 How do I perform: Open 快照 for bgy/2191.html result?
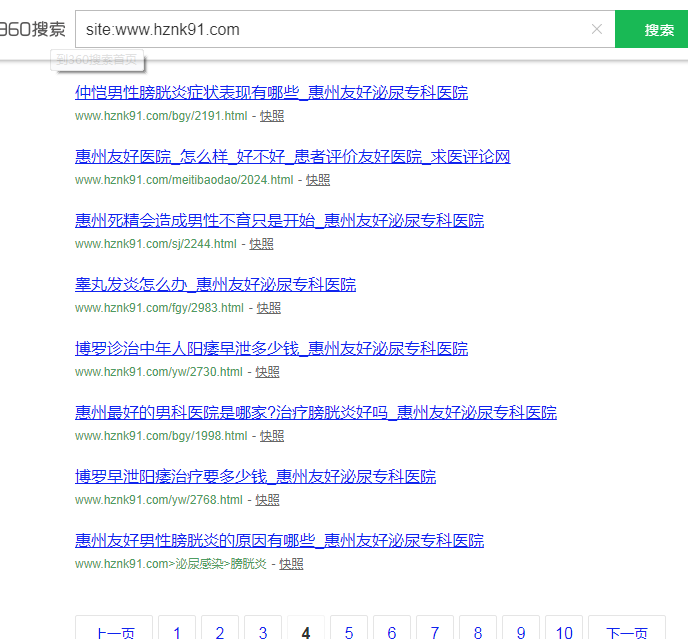click(272, 116)
